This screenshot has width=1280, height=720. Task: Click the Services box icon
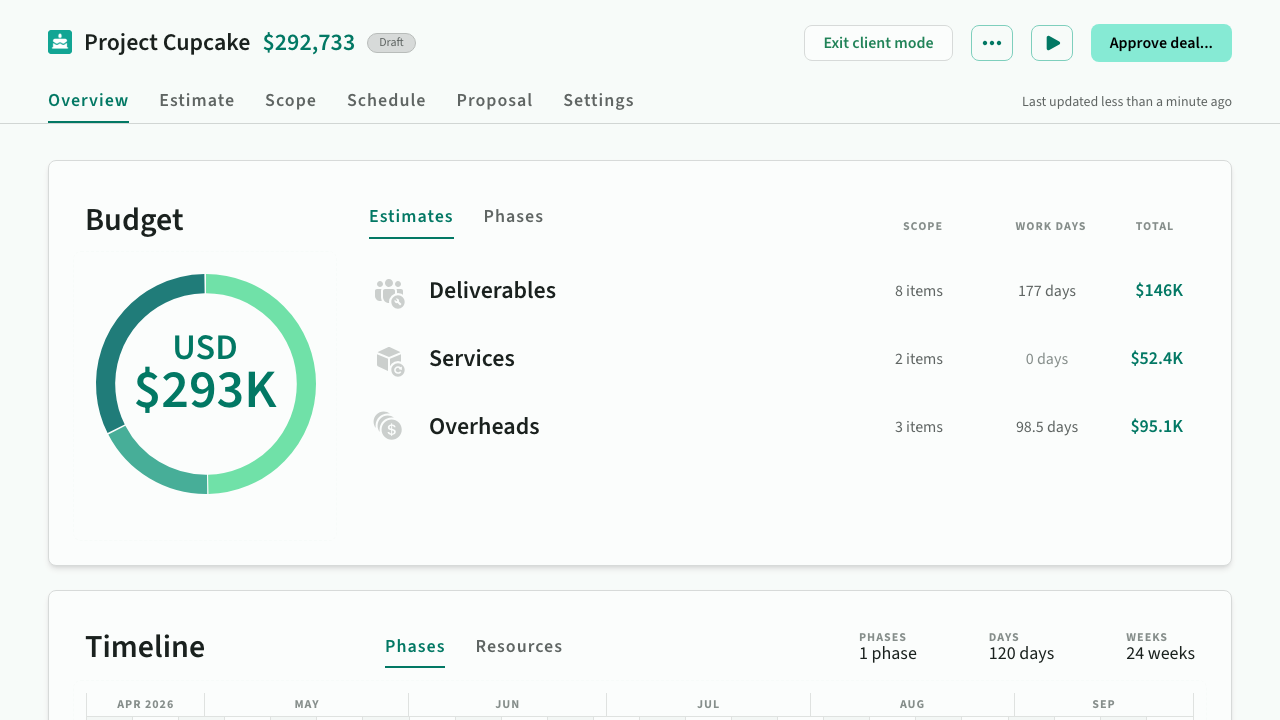[389, 360]
